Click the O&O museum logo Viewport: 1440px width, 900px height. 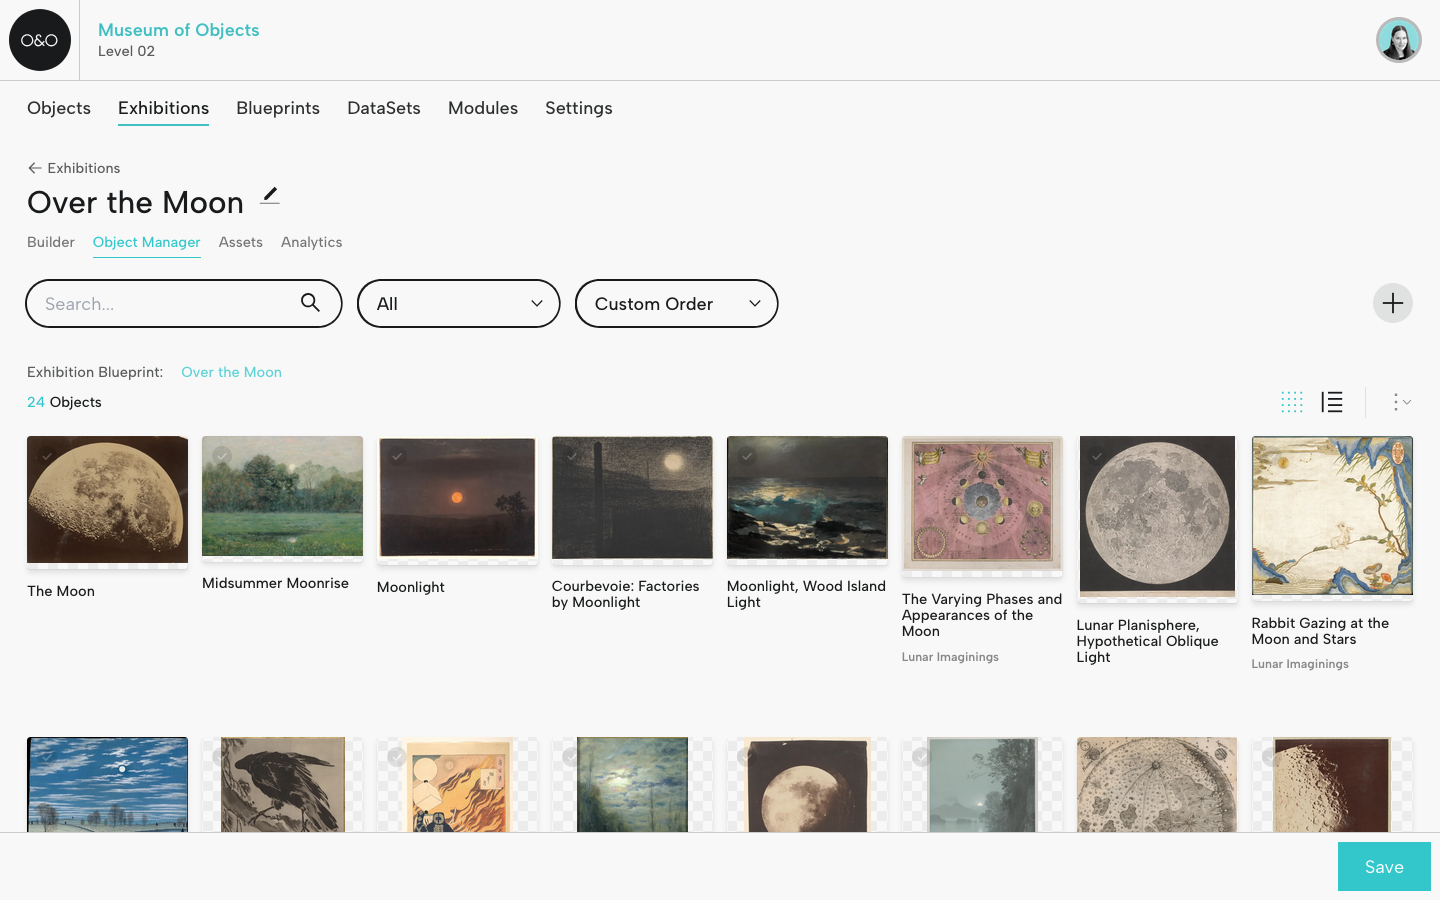(40, 40)
